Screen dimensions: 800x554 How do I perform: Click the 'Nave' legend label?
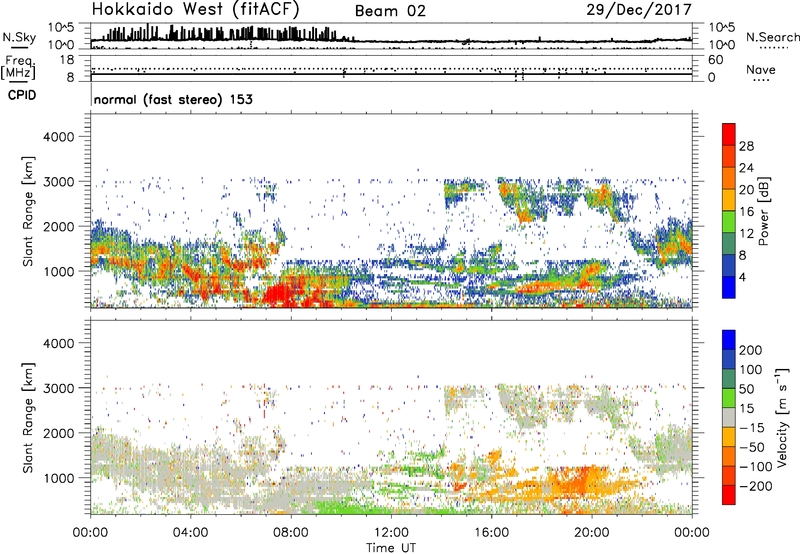click(x=761, y=70)
